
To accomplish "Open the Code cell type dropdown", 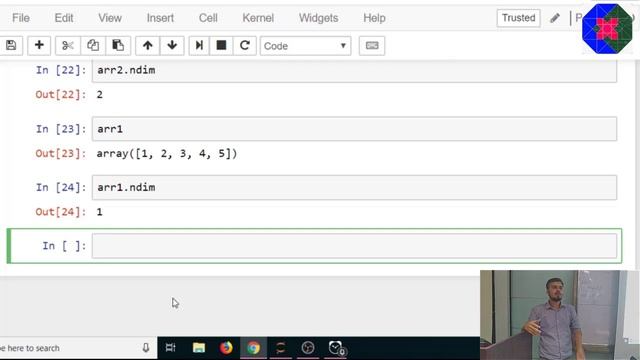I will [305, 46].
